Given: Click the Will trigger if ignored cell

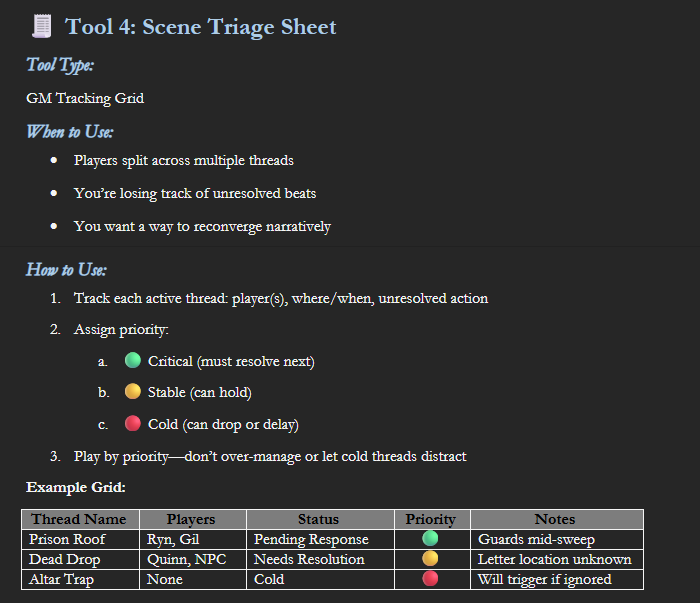Looking at the screenshot, I should pyautogui.click(x=557, y=579).
